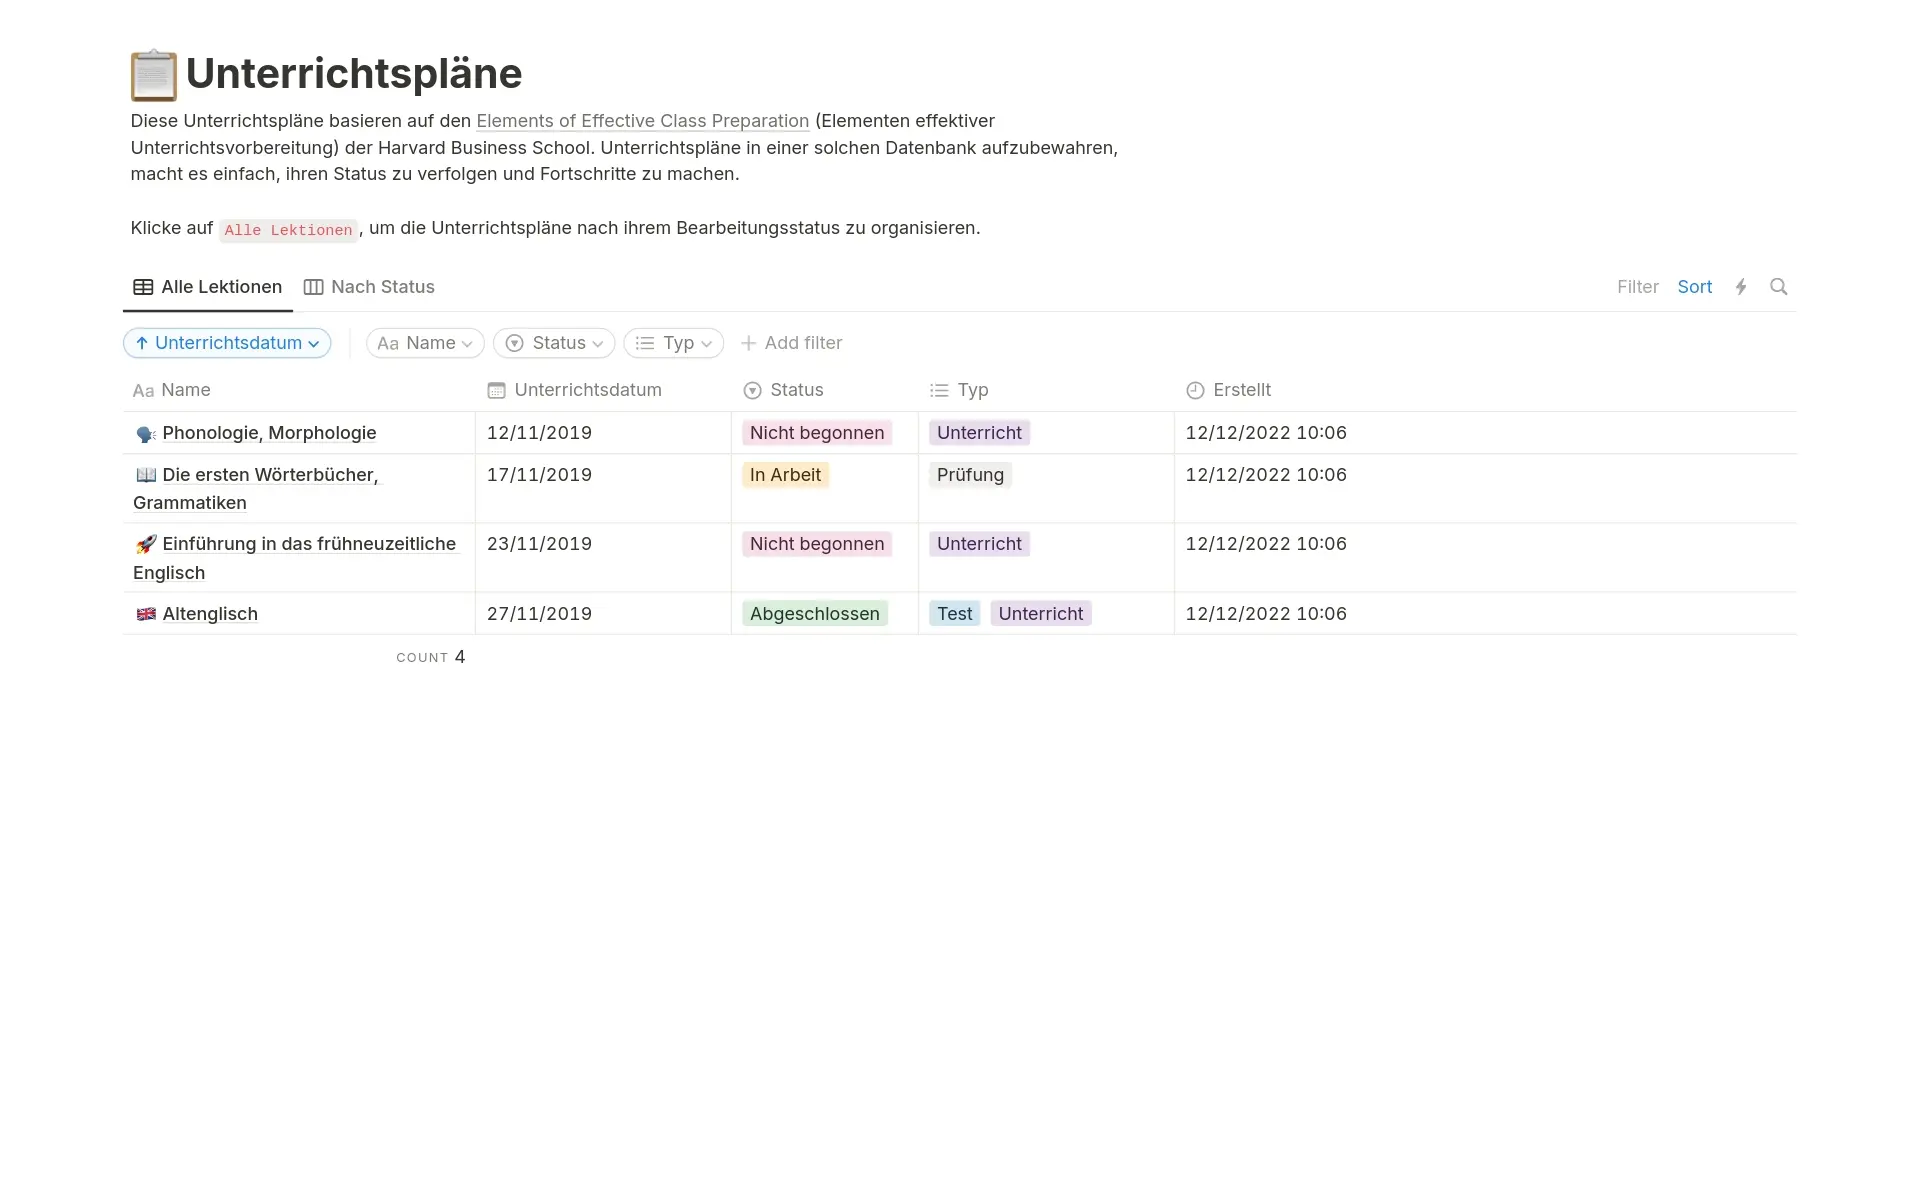The width and height of the screenshot is (1920, 1199).
Task: Open the Typ filter dropdown
Action: coord(673,343)
